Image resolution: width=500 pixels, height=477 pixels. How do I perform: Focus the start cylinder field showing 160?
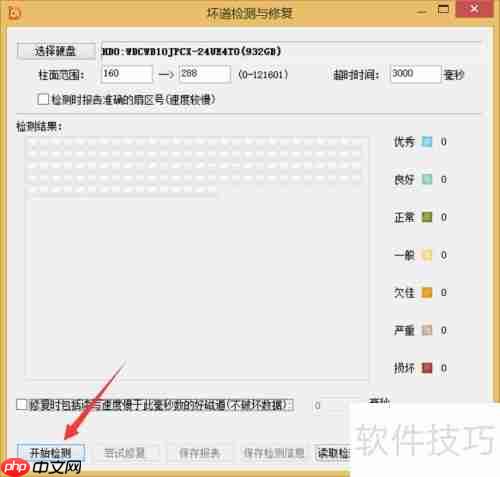pos(127,74)
